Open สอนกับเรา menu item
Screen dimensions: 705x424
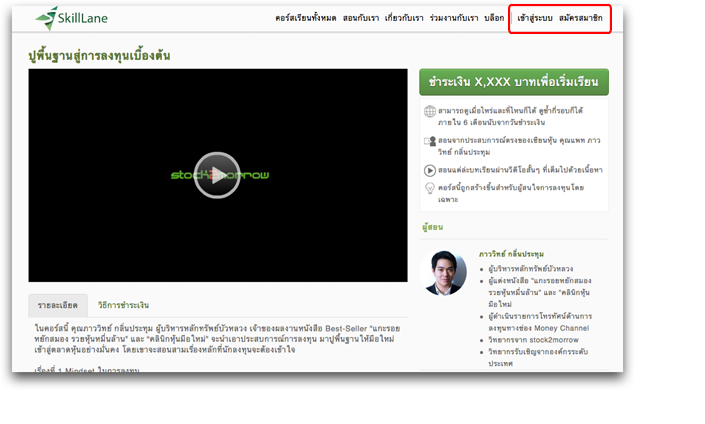pyautogui.click(x=361, y=18)
